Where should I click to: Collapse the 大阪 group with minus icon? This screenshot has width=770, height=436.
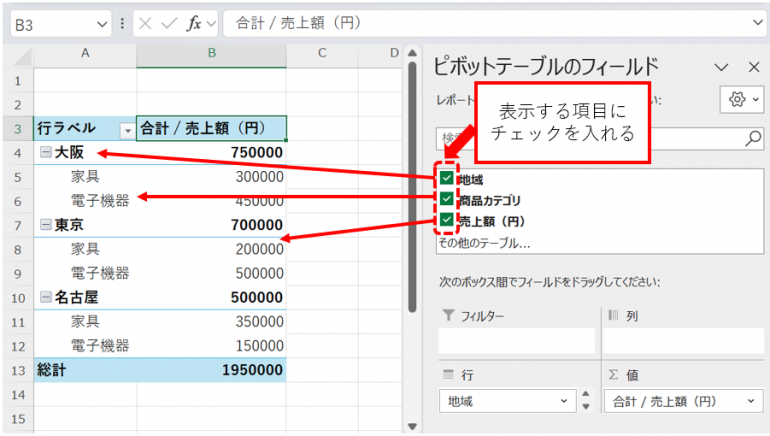coord(45,153)
